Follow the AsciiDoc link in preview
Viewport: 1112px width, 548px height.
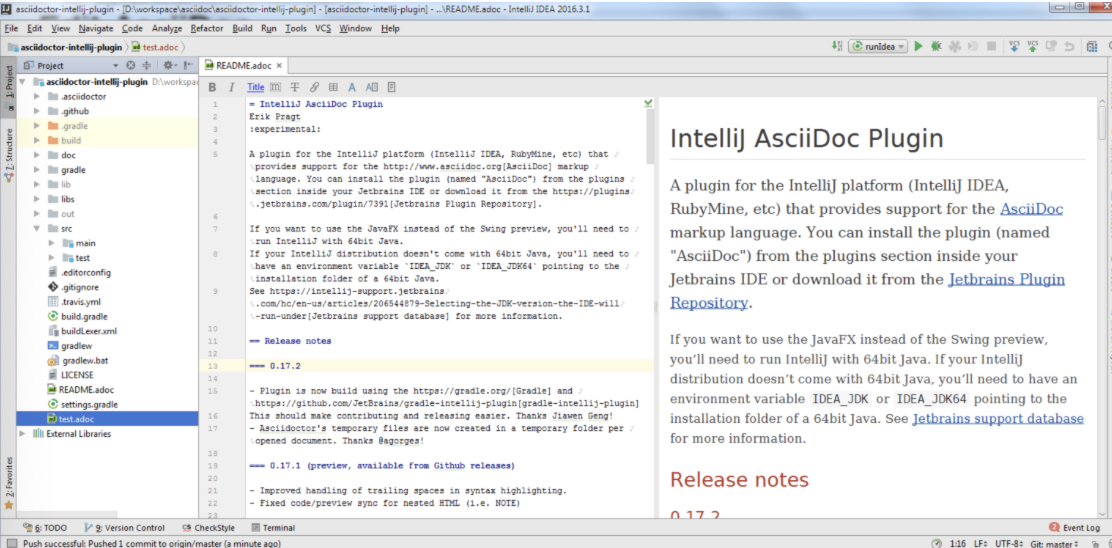(1031, 209)
